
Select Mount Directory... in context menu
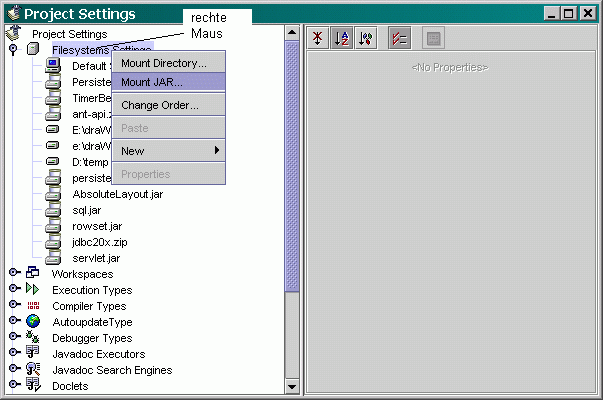(163, 63)
